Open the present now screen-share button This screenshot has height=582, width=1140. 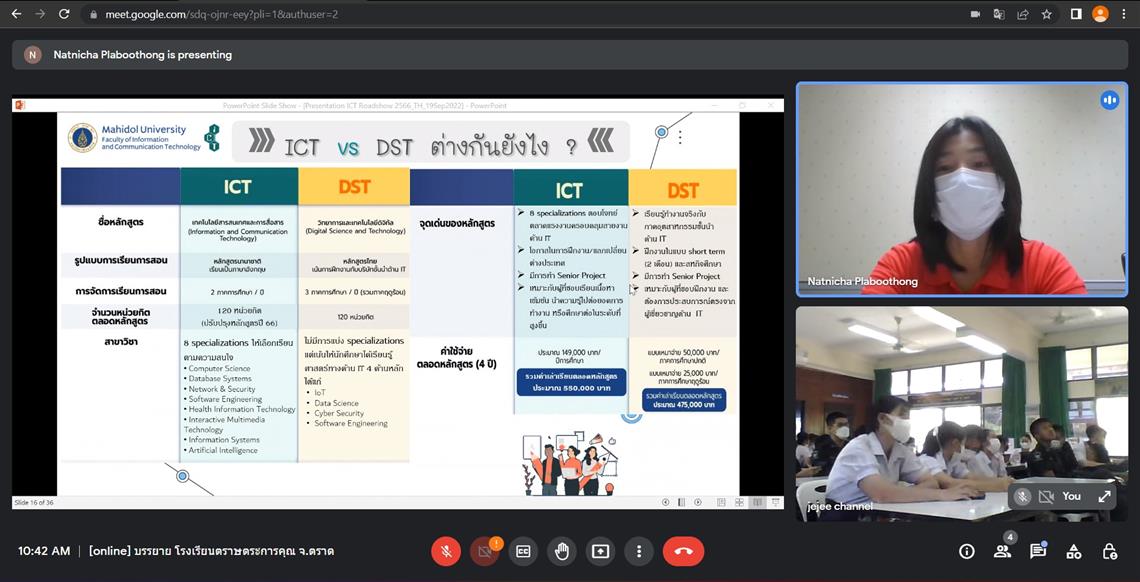pos(600,551)
